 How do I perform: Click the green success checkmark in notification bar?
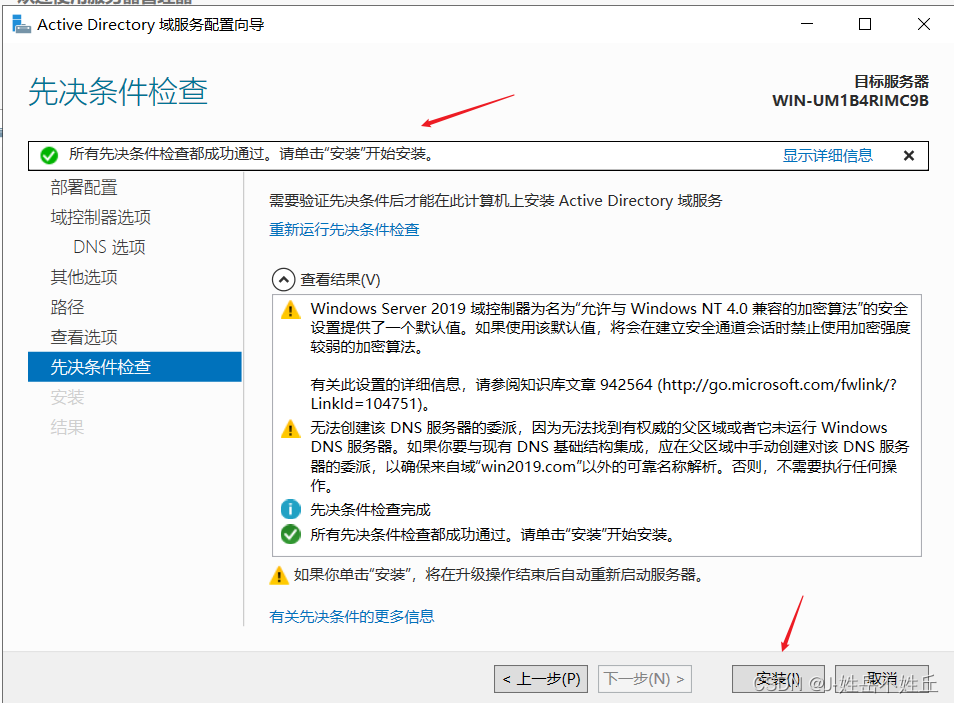point(49,156)
